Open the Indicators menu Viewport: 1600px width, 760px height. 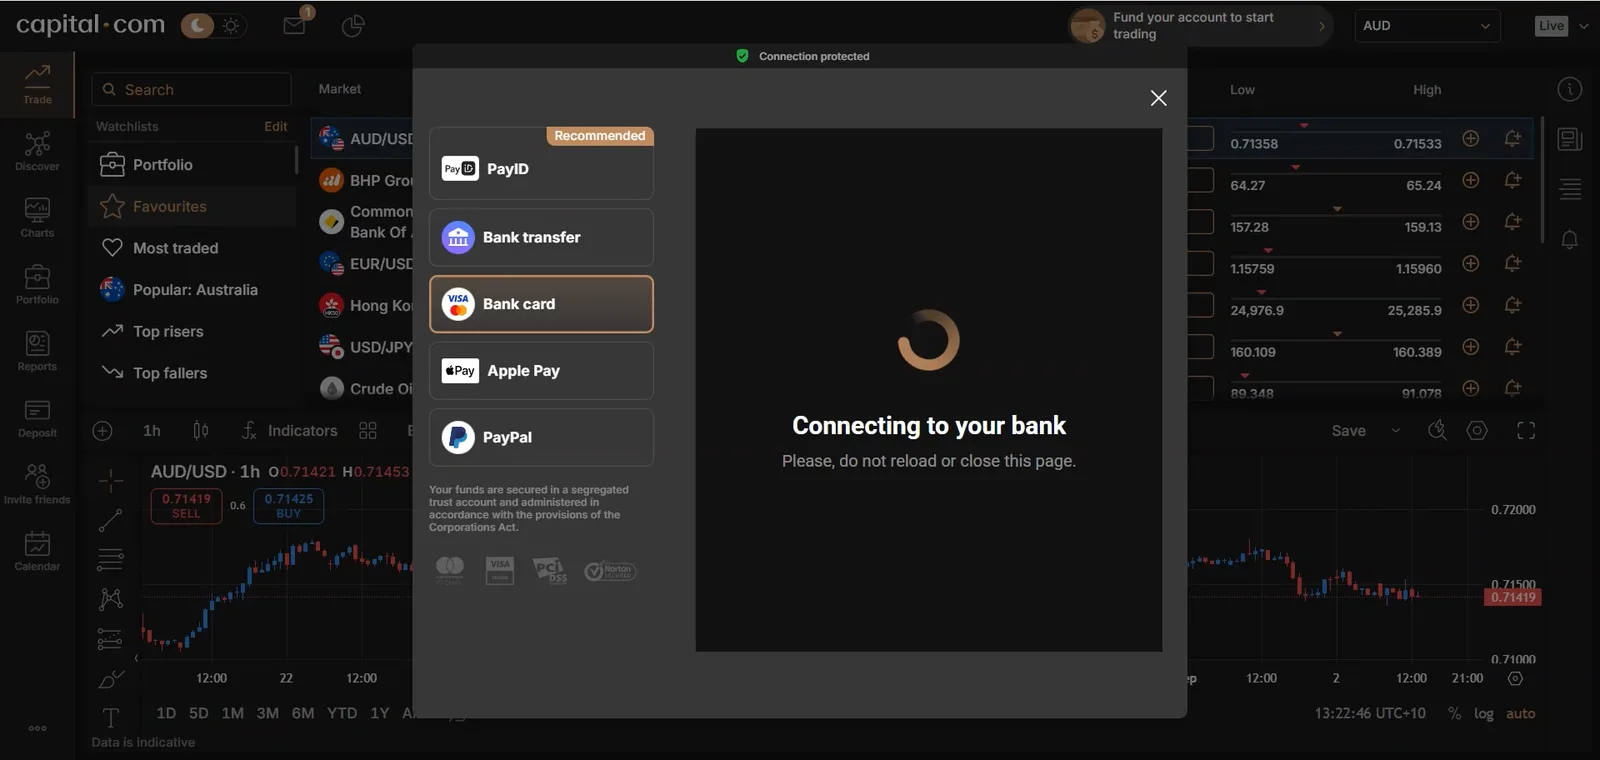point(290,431)
